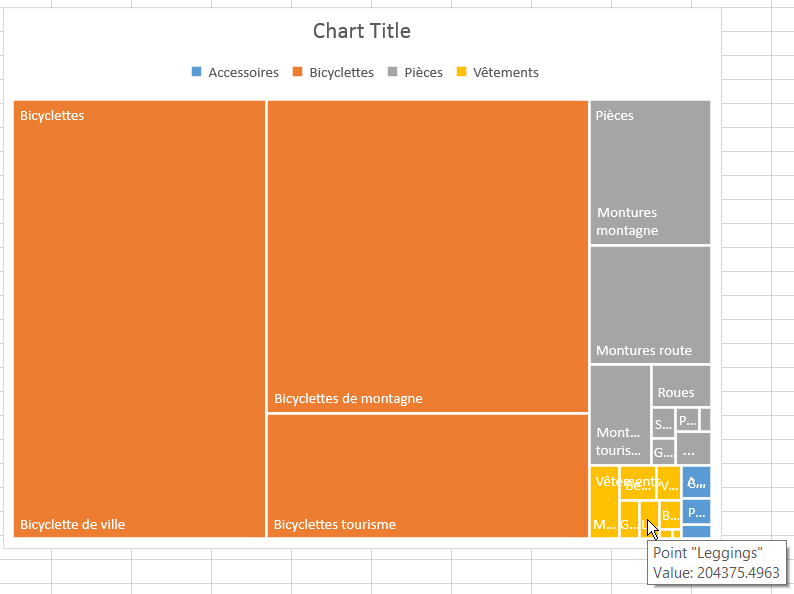The image size is (794, 594).
Task: Select the blue Accessoires legend swatch
Action: [x=196, y=72]
